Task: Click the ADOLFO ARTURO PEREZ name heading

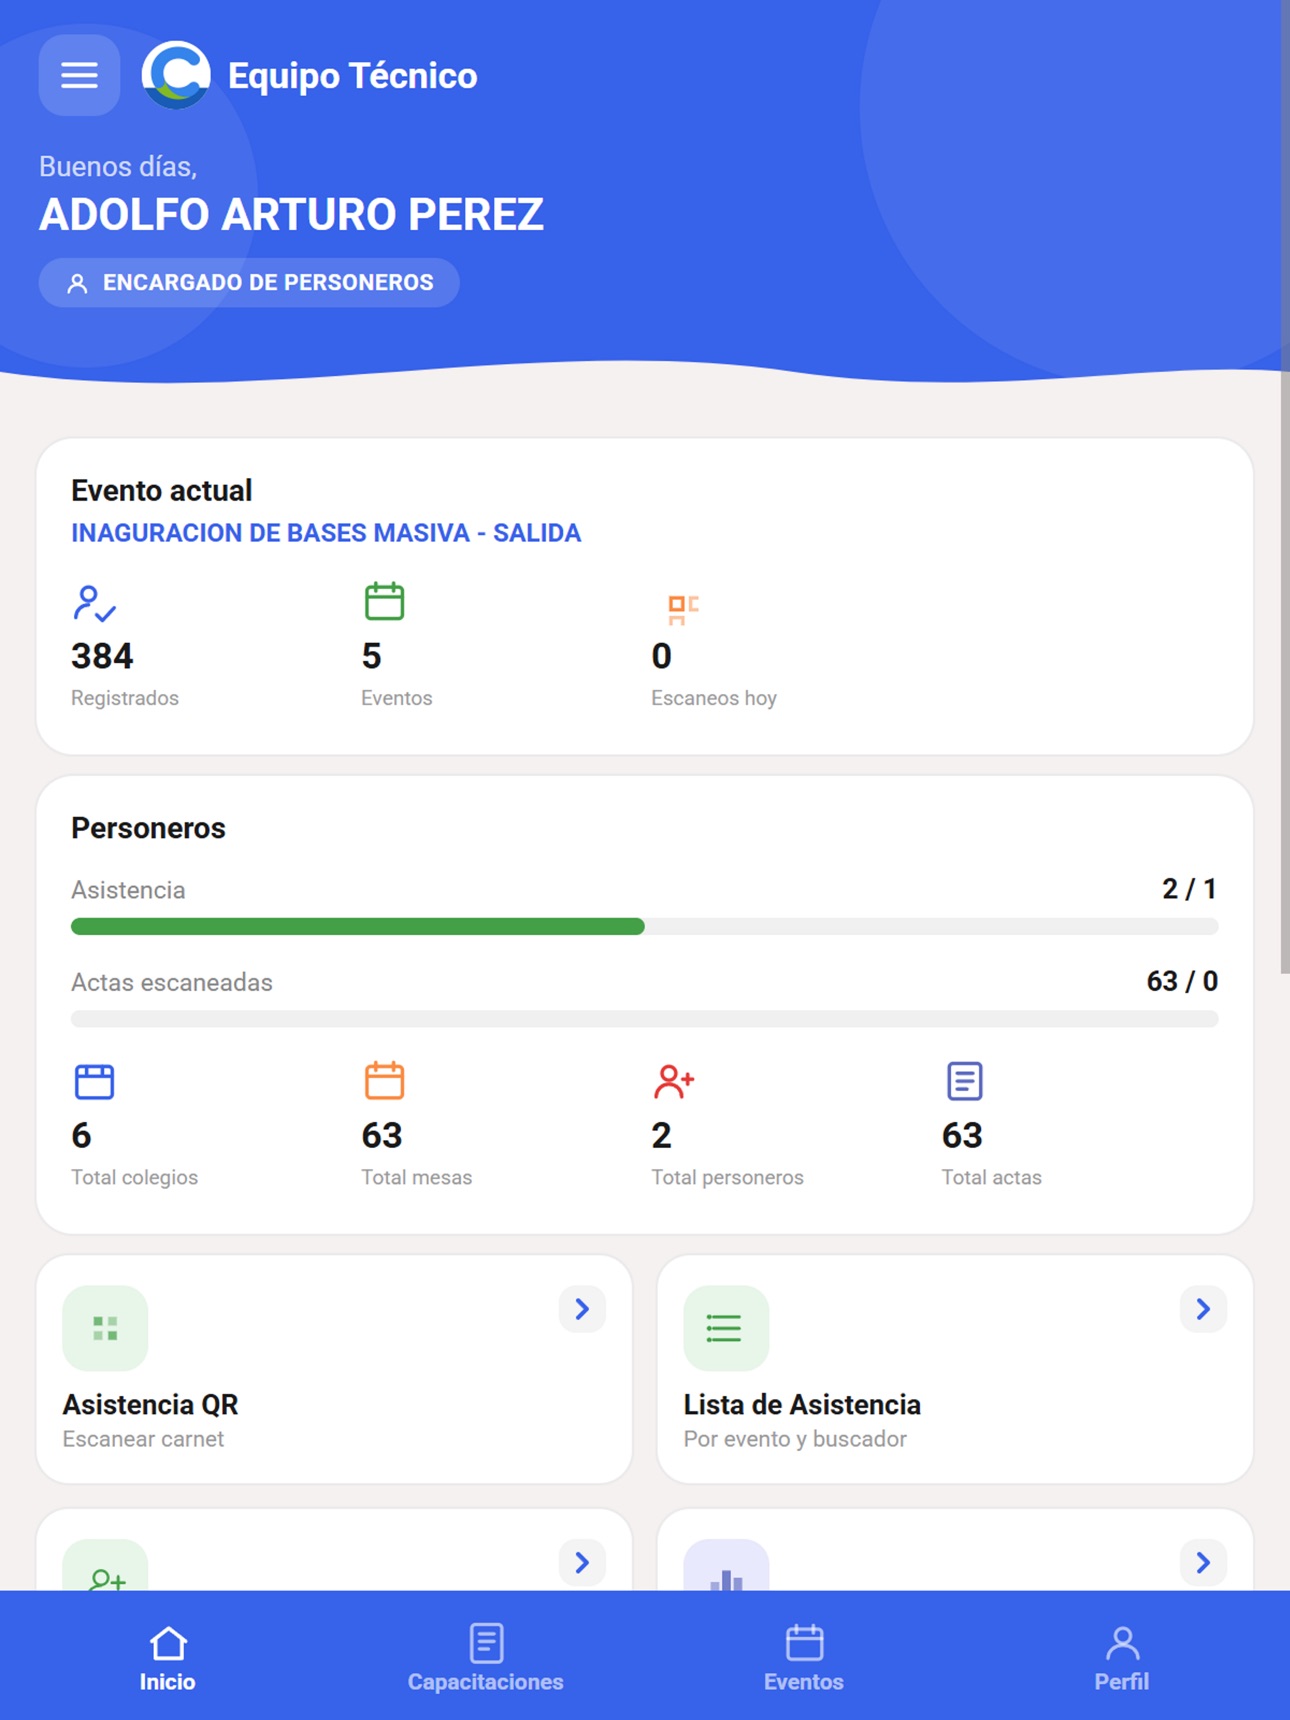Action: tap(291, 215)
